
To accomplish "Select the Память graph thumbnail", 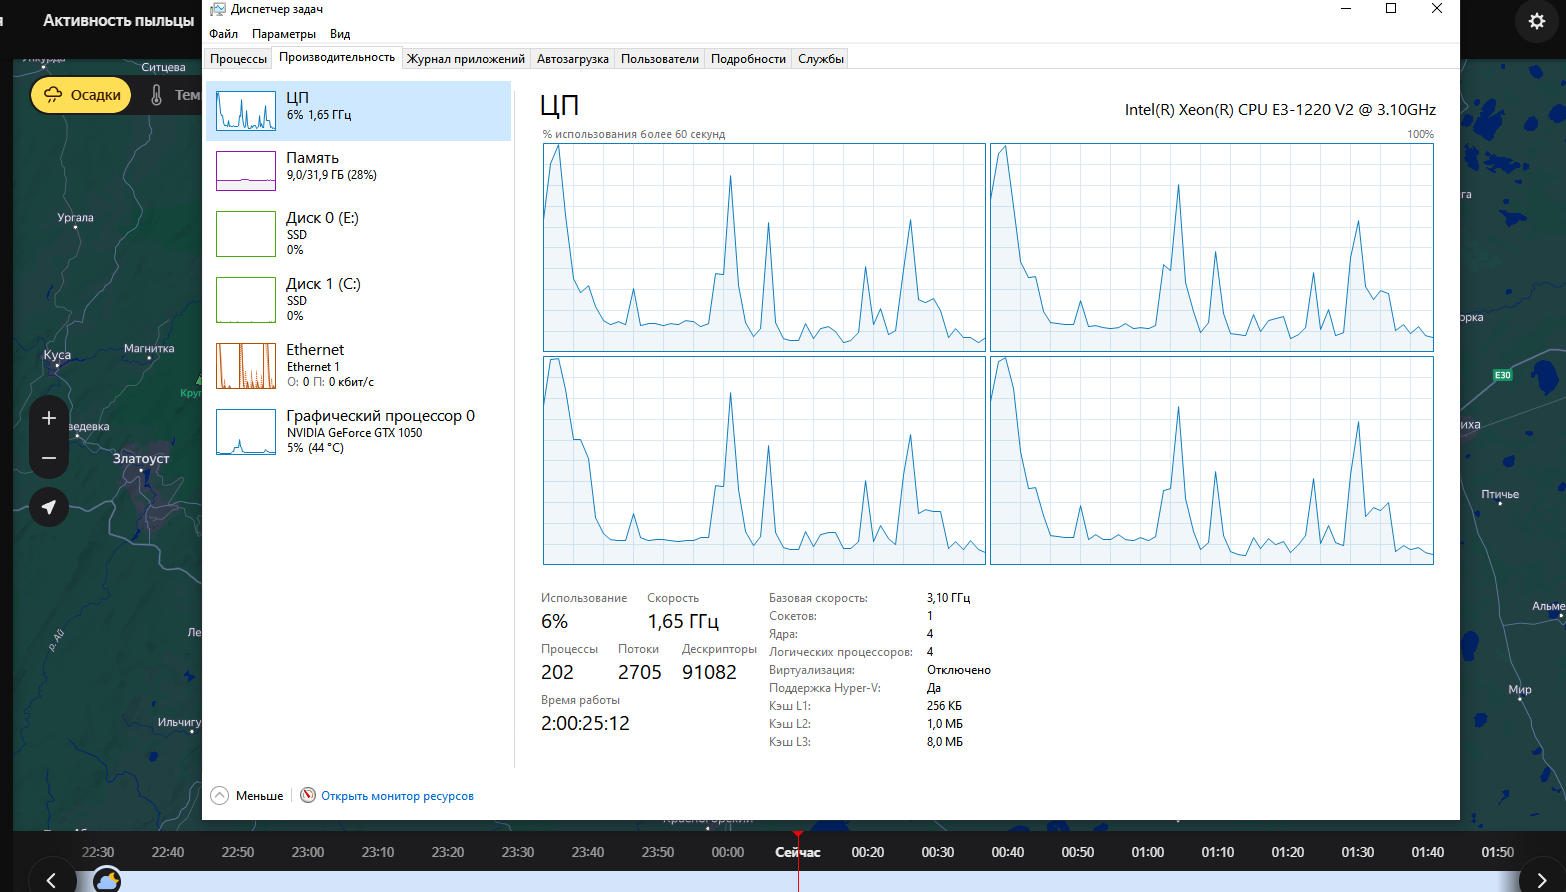I will click(x=246, y=171).
